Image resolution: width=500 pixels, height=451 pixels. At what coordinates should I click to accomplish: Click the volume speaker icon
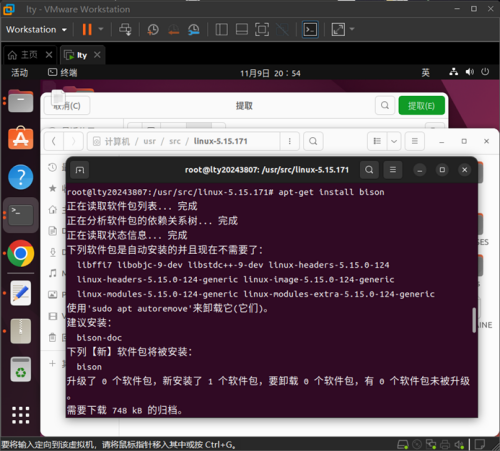coord(470,72)
